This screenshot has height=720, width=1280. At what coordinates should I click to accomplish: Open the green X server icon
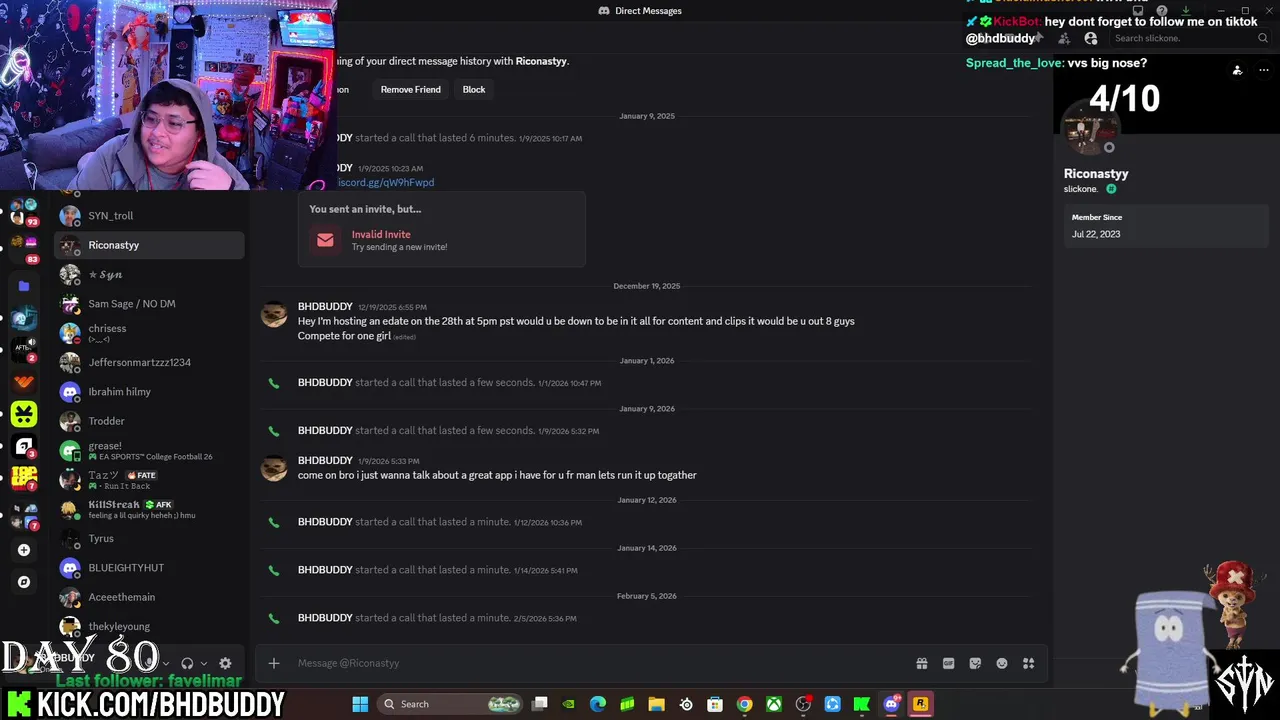tap(24, 413)
